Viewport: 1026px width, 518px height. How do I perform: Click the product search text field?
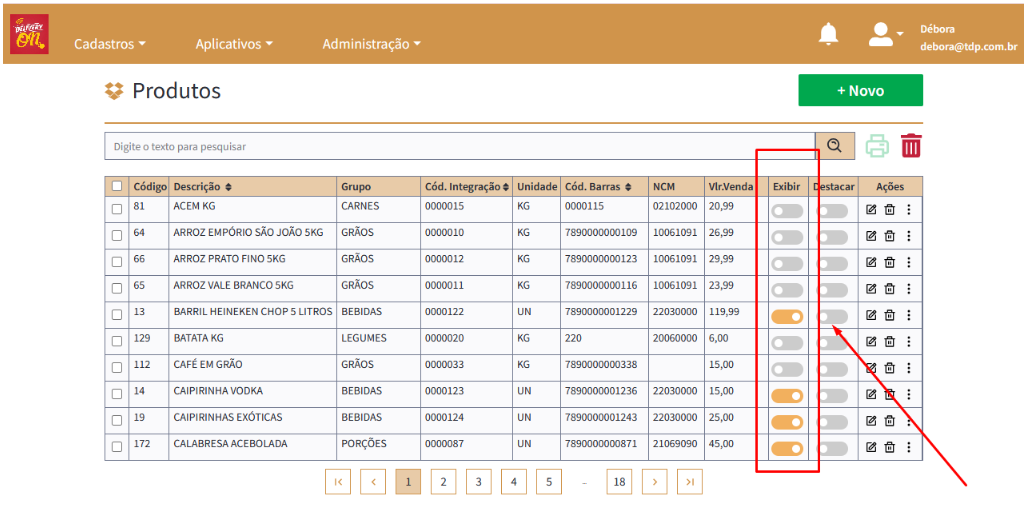[459, 146]
